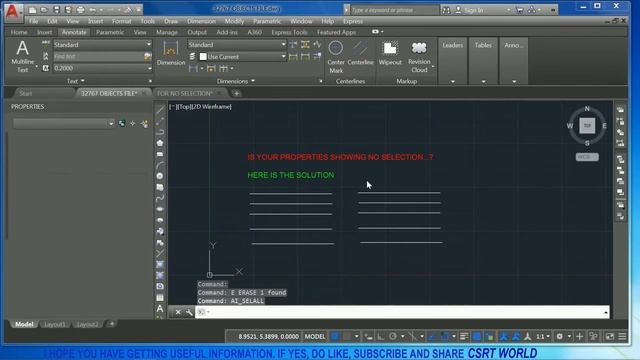
Task: Open the Format menu
Action: pos(121,21)
